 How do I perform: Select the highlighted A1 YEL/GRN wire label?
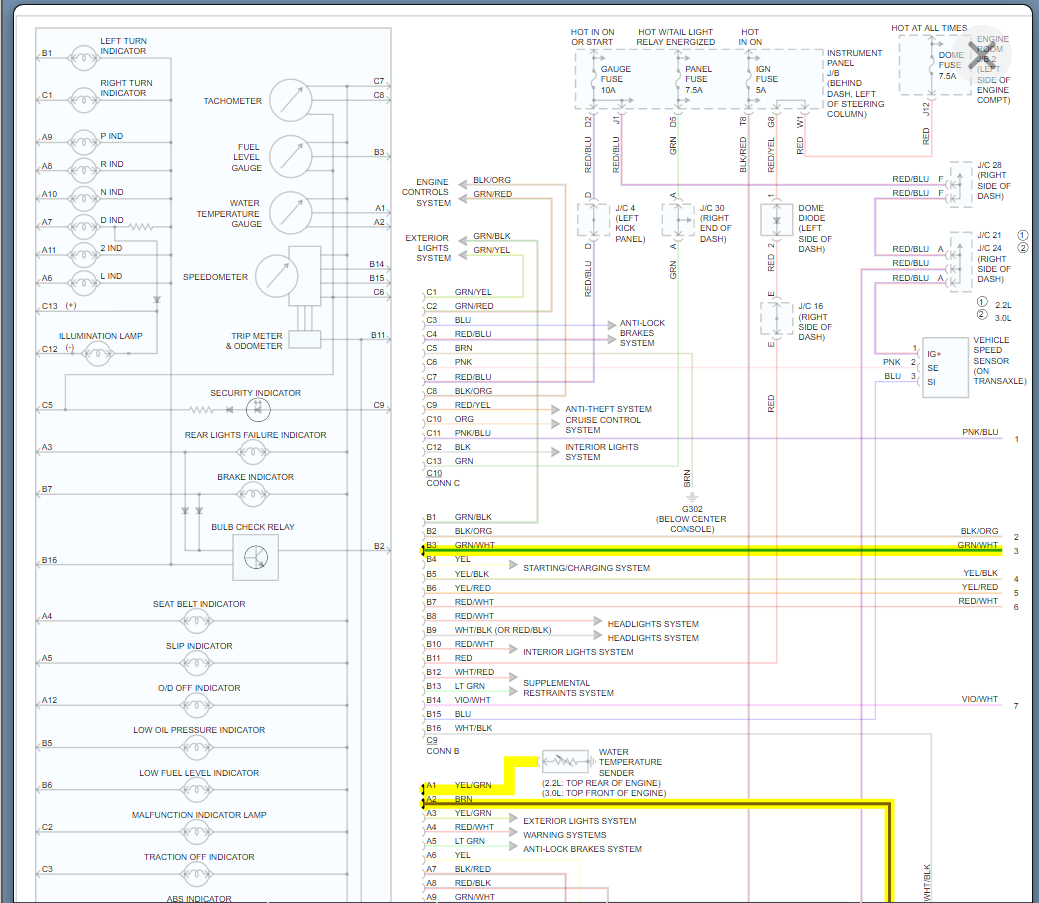(472, 785)
